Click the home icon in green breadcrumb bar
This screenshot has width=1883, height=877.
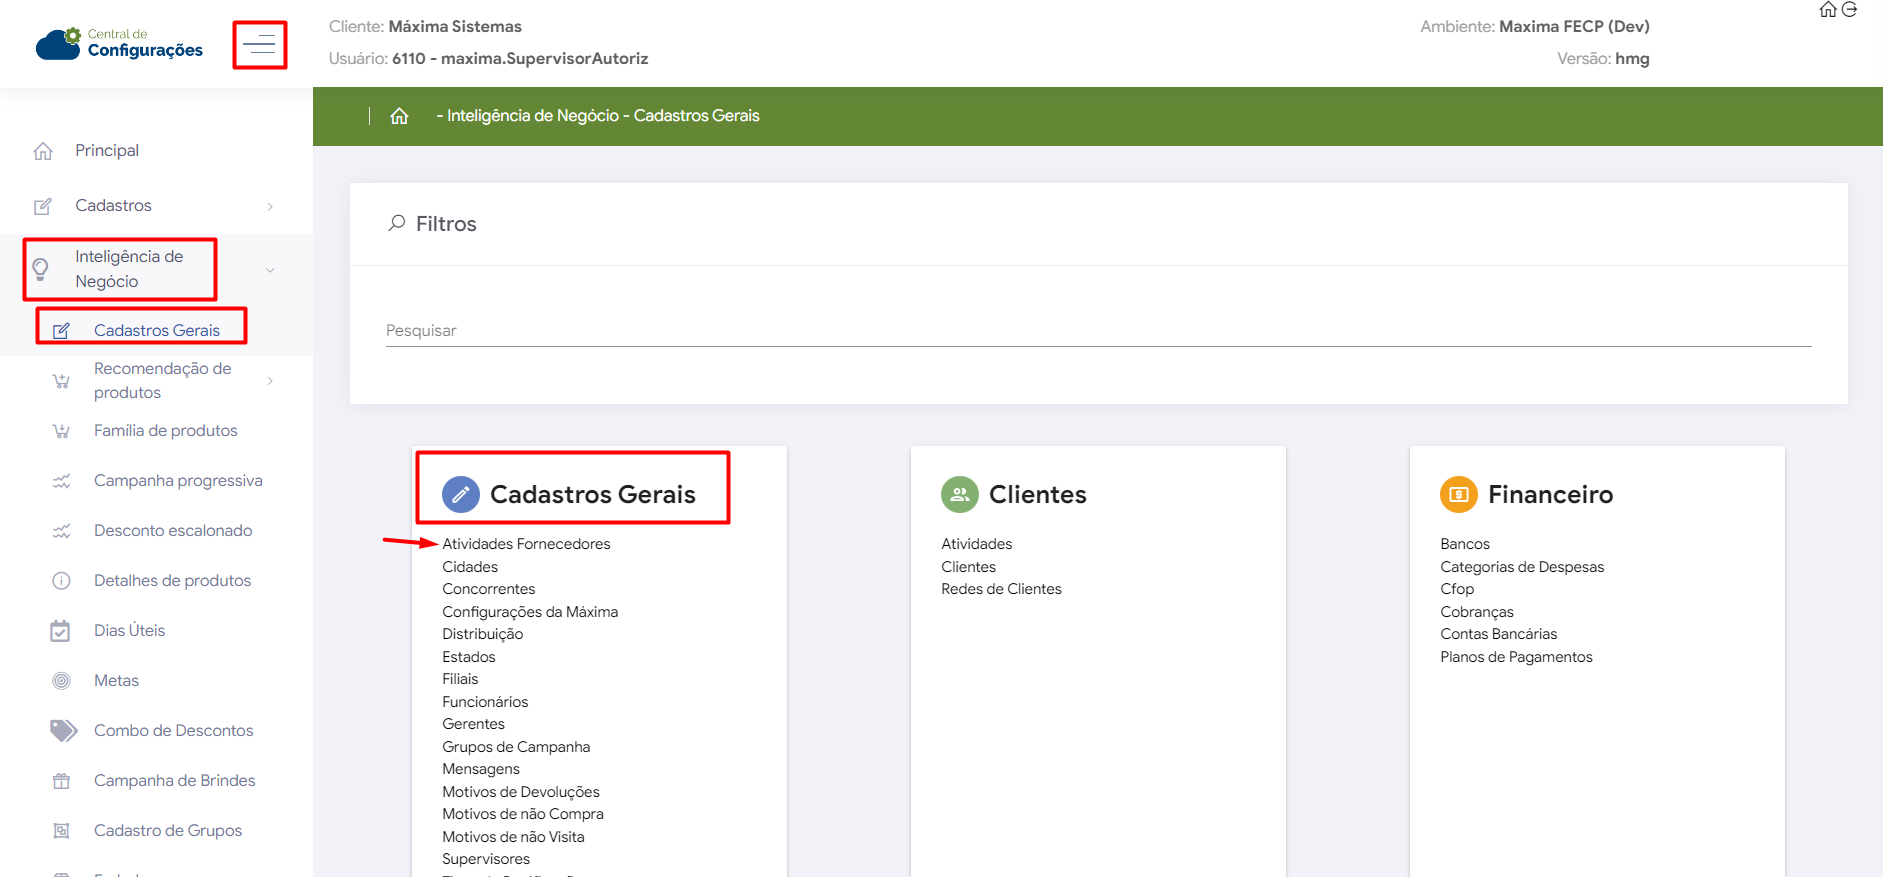(399, 116)
